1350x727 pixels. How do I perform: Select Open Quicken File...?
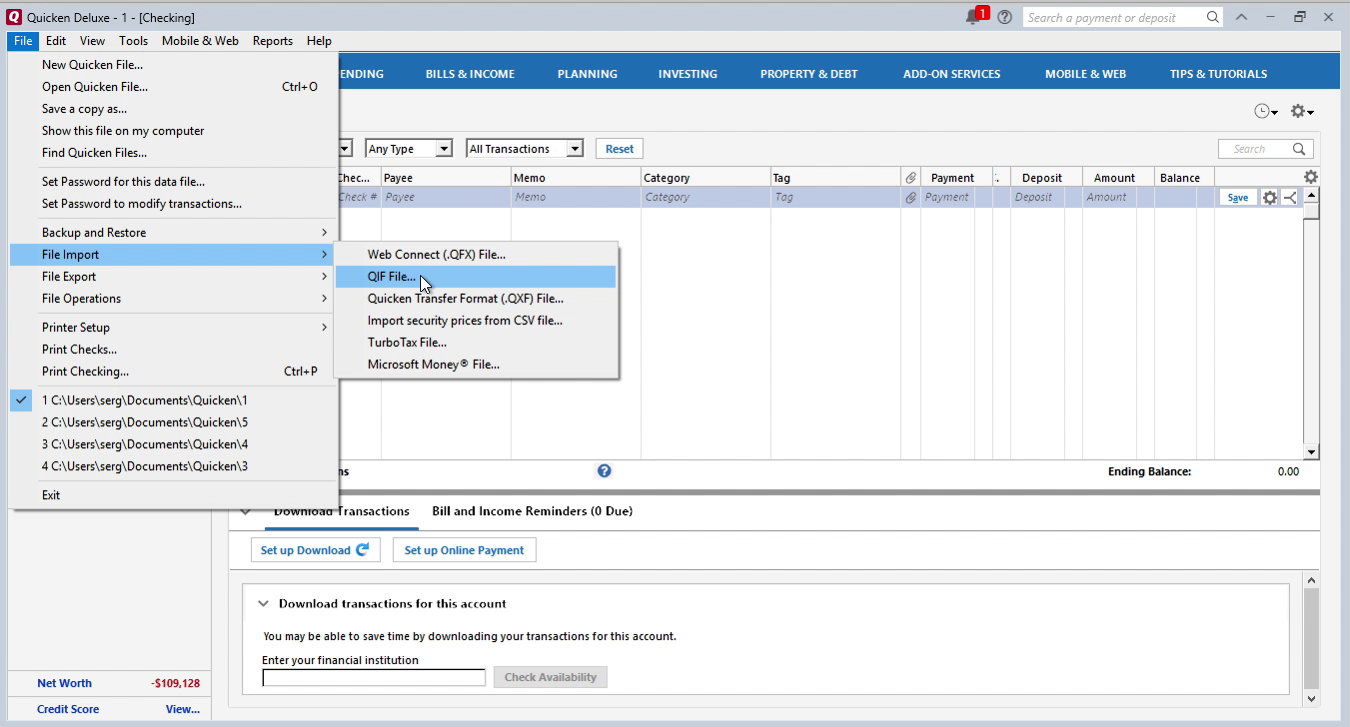[171, 87]
